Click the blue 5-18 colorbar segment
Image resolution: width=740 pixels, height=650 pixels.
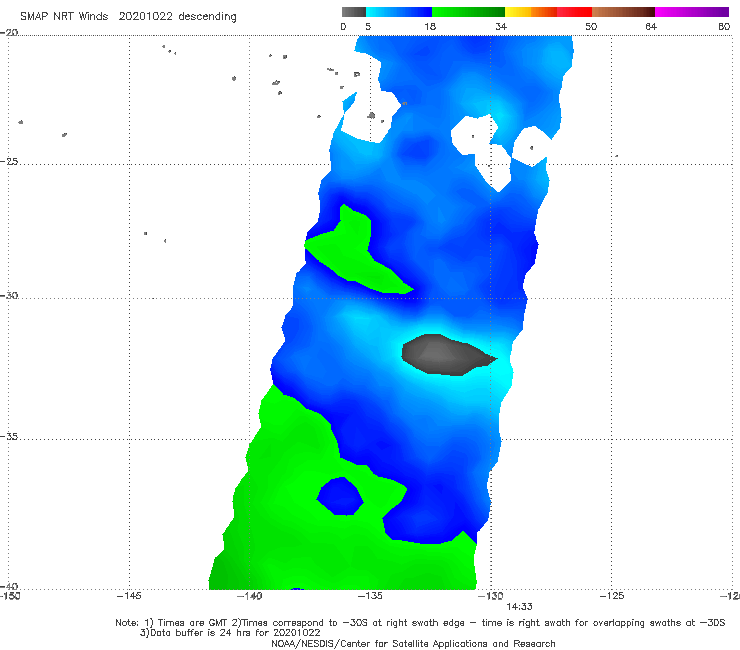[399, 12]
